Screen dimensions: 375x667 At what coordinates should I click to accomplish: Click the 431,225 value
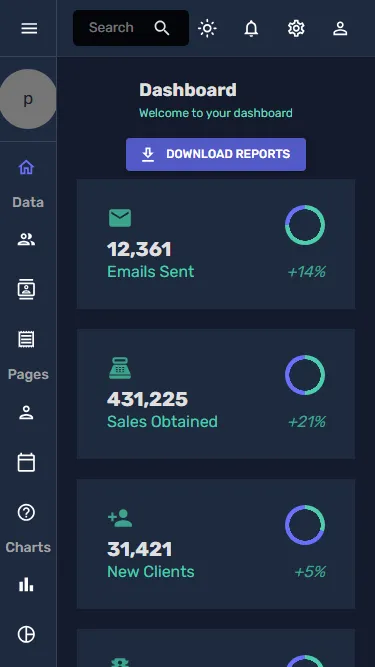pyautogui.click(x=147, y=399)
